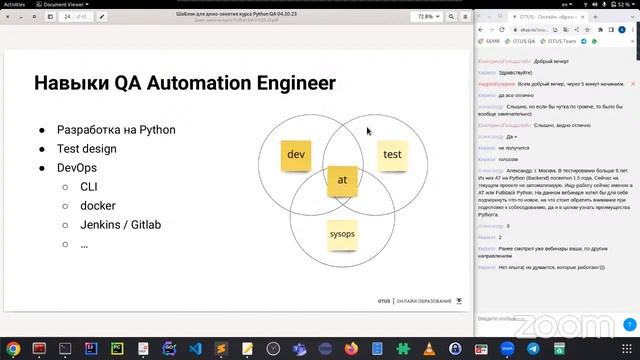This screenshot has height=360, width=640.
Task: Open PyCharm from the dock
Action: (x=117, y=349)
